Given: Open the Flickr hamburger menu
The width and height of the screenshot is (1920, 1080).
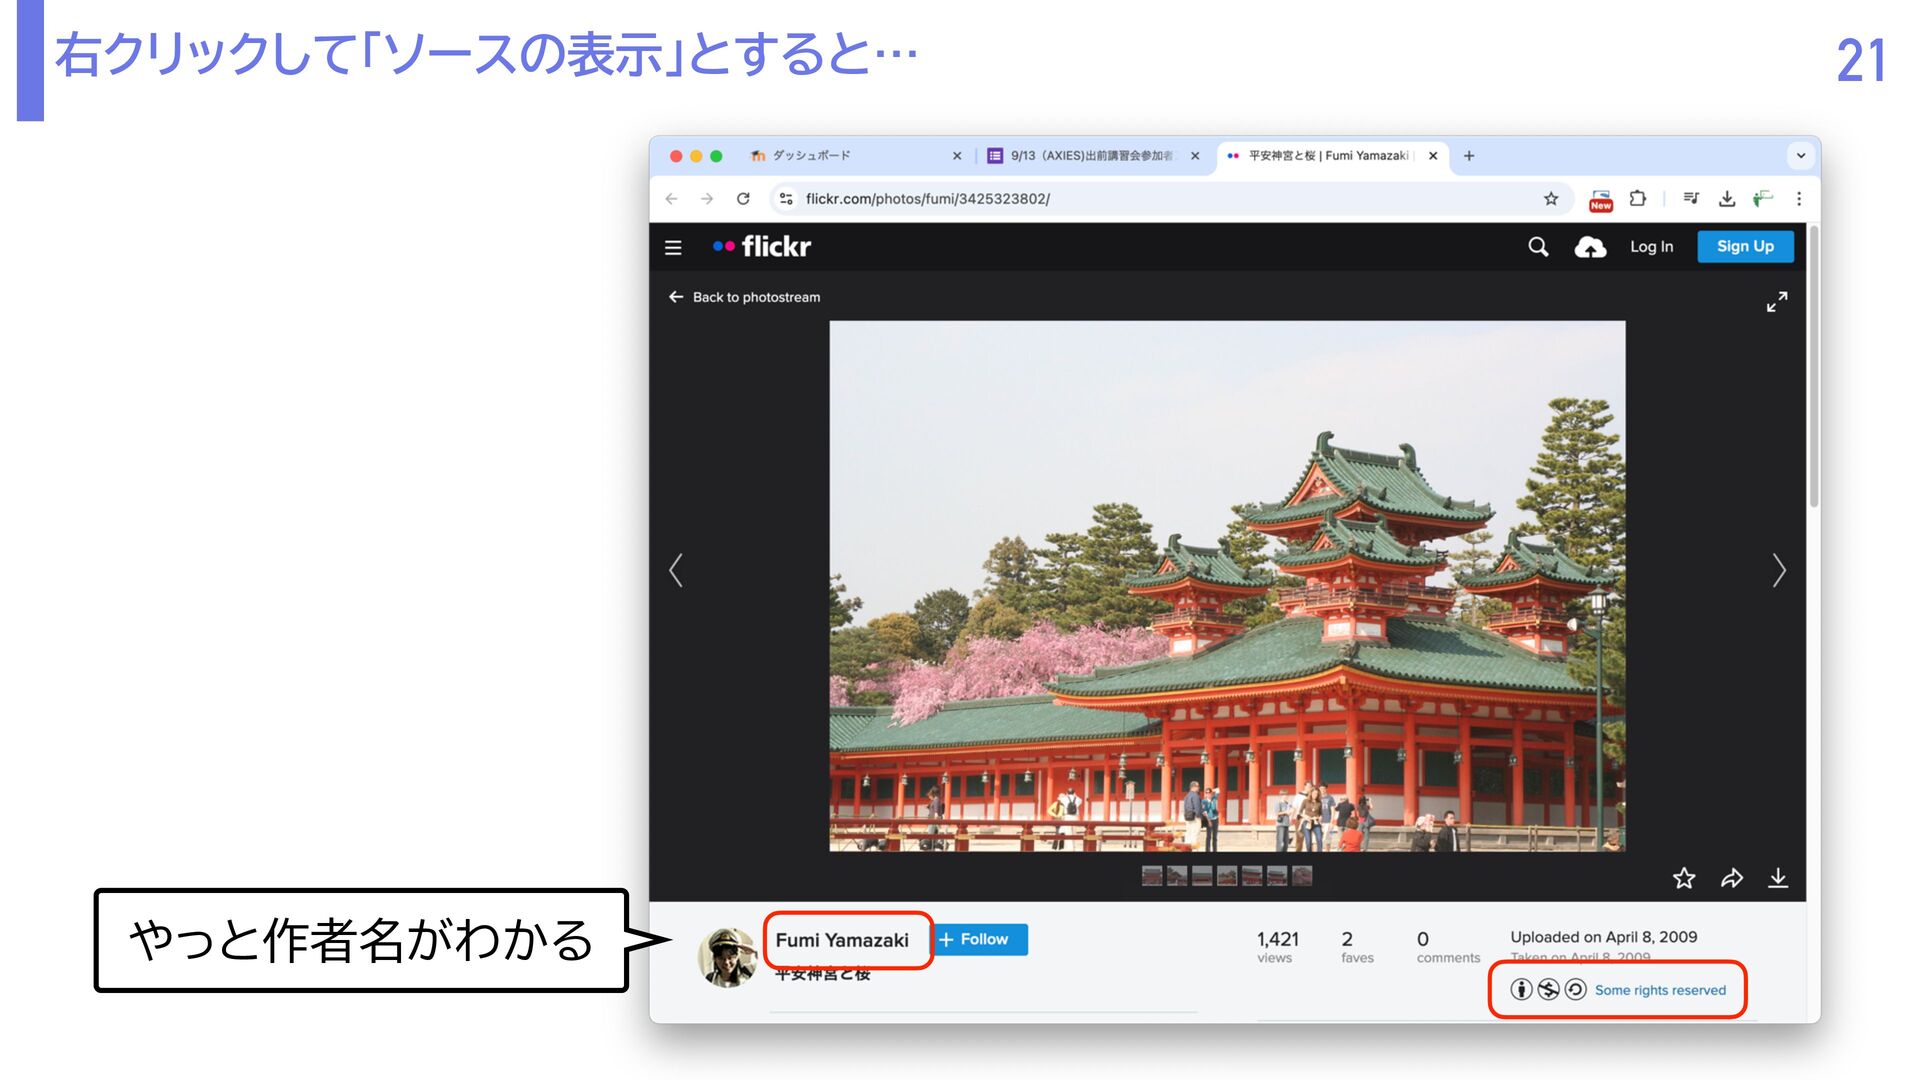Looking at the screenshot, I should tap(673, 247).
